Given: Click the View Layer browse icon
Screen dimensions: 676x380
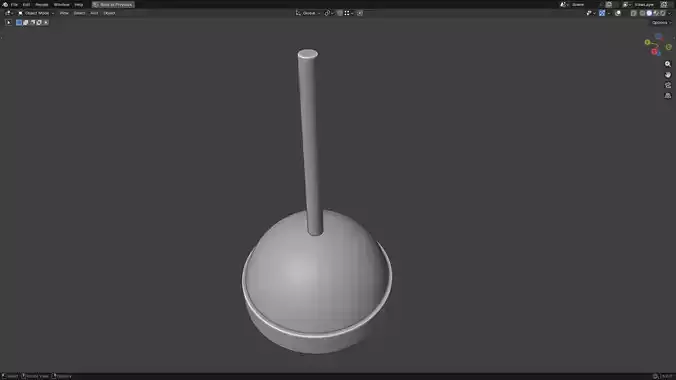Looking at the screenshot, I should (626, 4).
